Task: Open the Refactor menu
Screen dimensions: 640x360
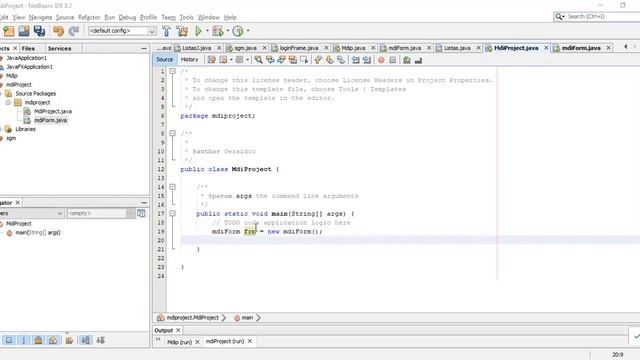Action: click(x=89, y=18)
